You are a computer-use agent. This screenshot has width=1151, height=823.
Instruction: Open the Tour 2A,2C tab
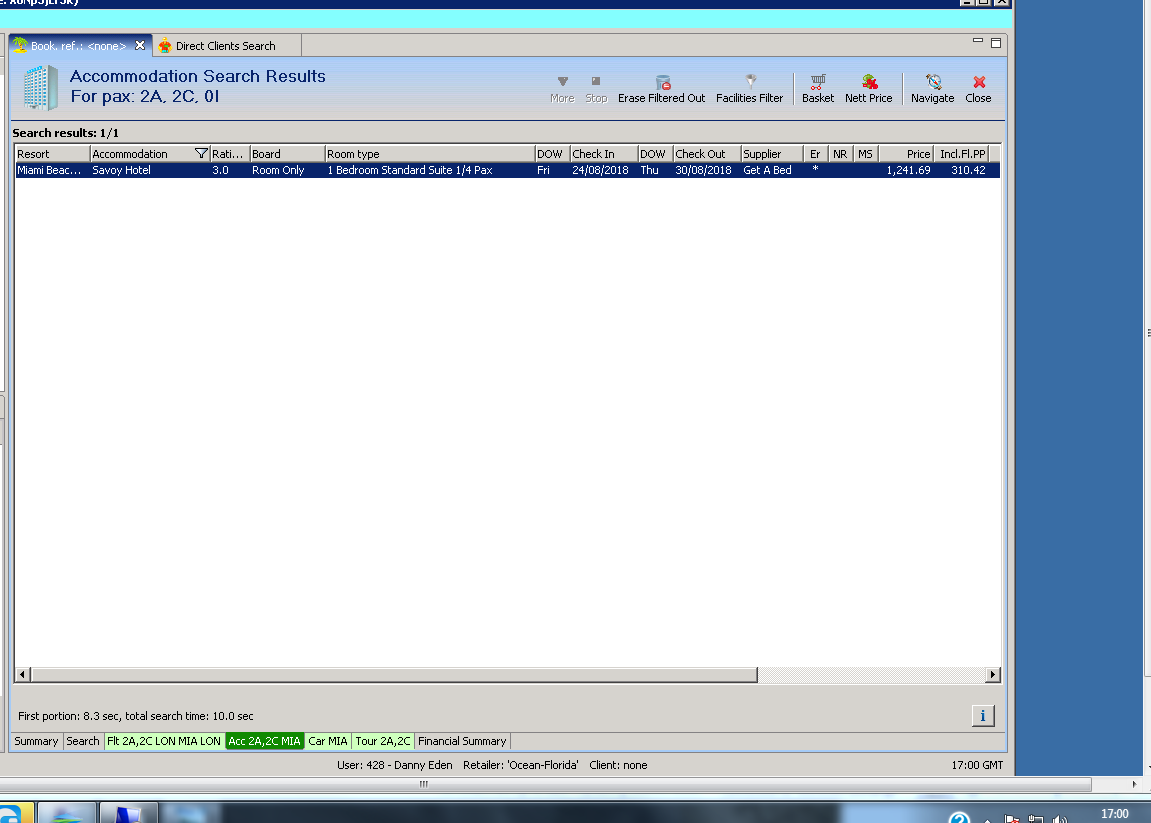[383, 741]
